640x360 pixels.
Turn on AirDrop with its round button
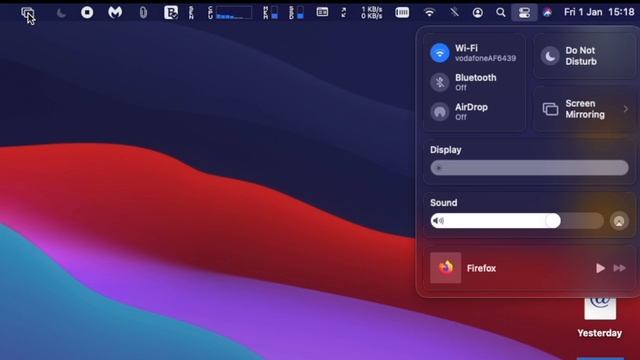coord(440,111)
